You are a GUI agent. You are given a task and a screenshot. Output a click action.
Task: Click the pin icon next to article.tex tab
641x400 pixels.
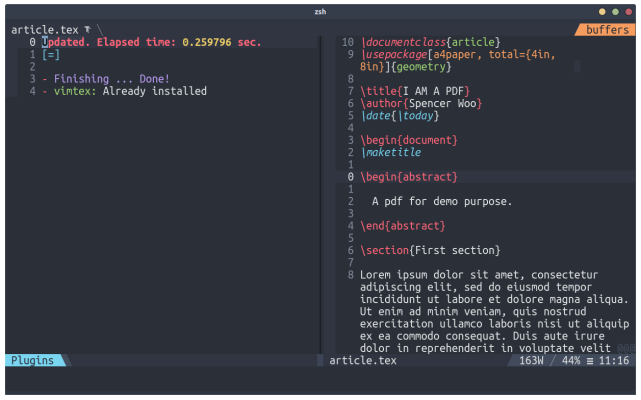[x=87, y=29]
